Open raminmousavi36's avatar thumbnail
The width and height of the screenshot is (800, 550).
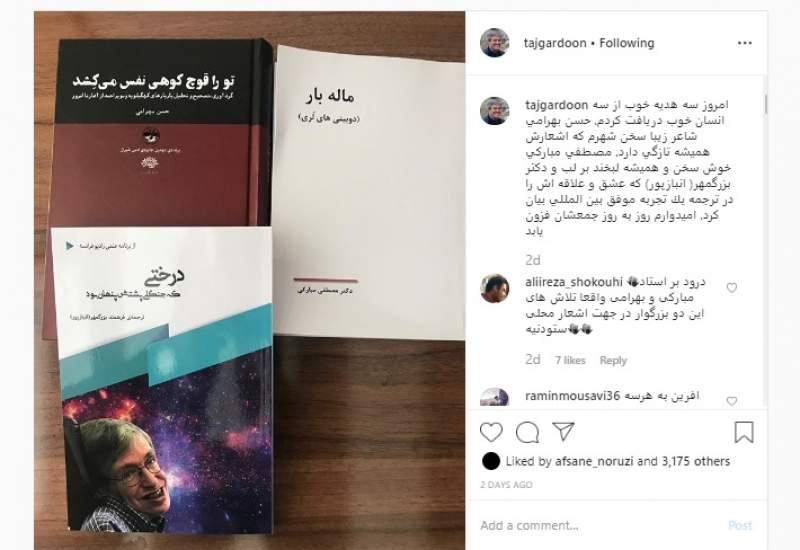494,397
